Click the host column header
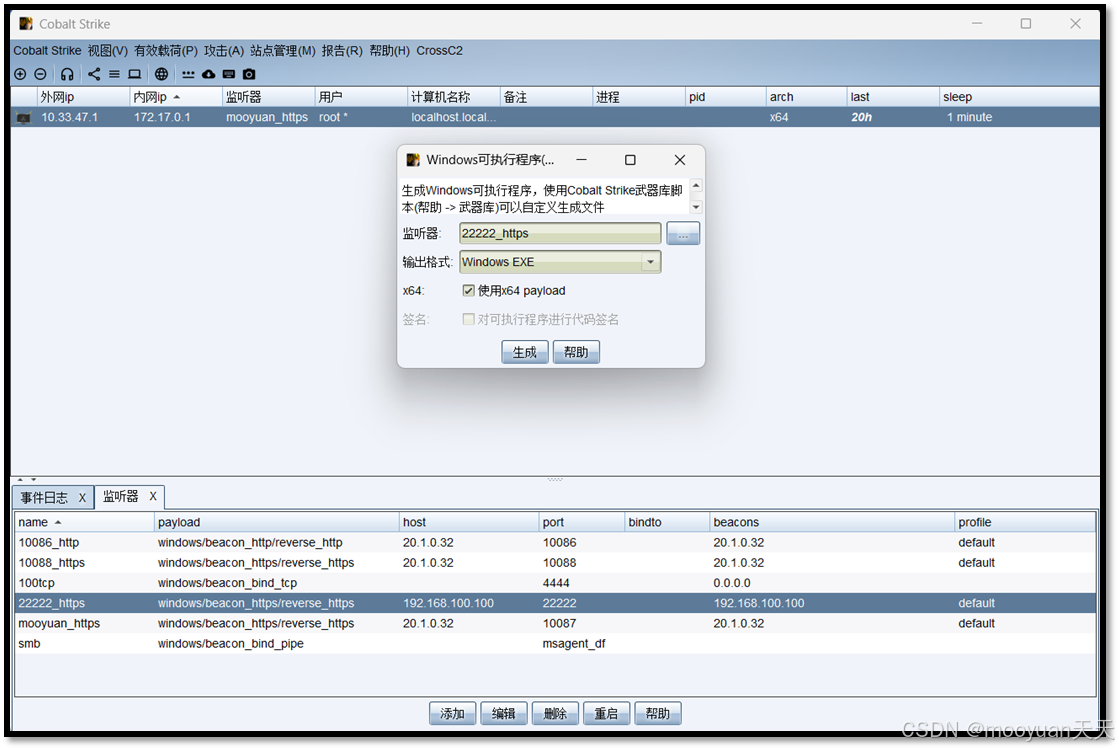 point(469,522)
